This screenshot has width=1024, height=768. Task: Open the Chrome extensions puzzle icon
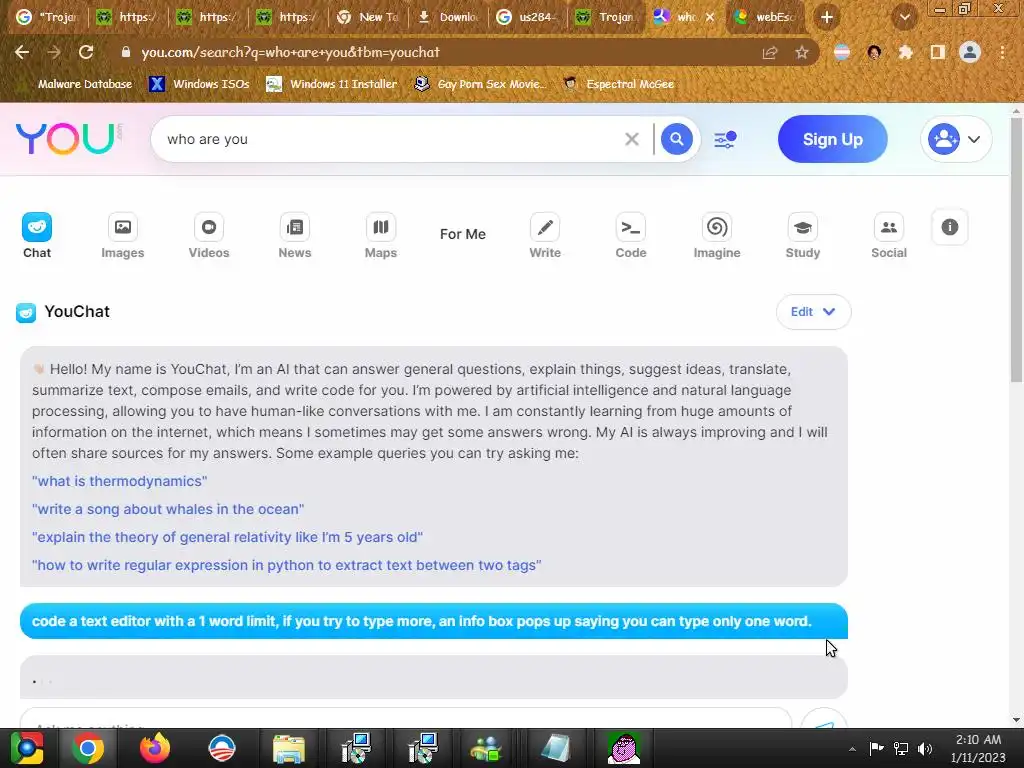pyautogui.click(x=905, y=52)
